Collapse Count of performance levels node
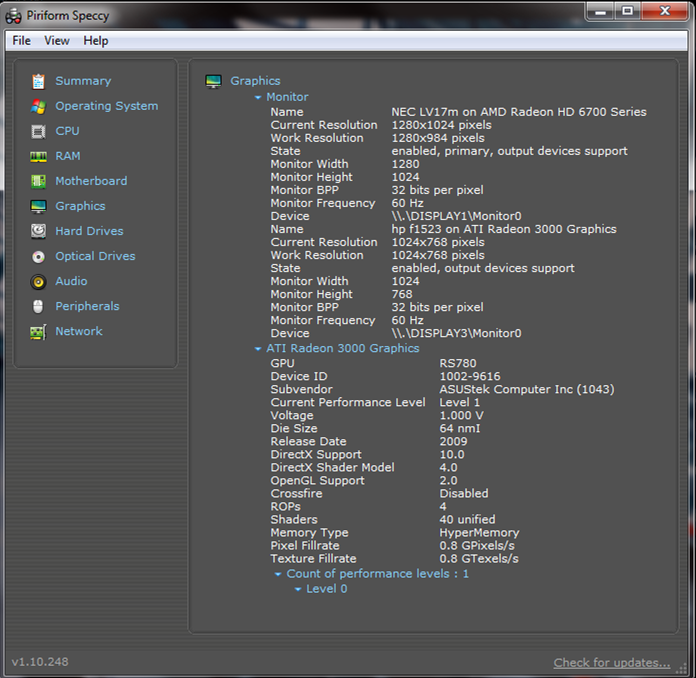 pos(278,574)
